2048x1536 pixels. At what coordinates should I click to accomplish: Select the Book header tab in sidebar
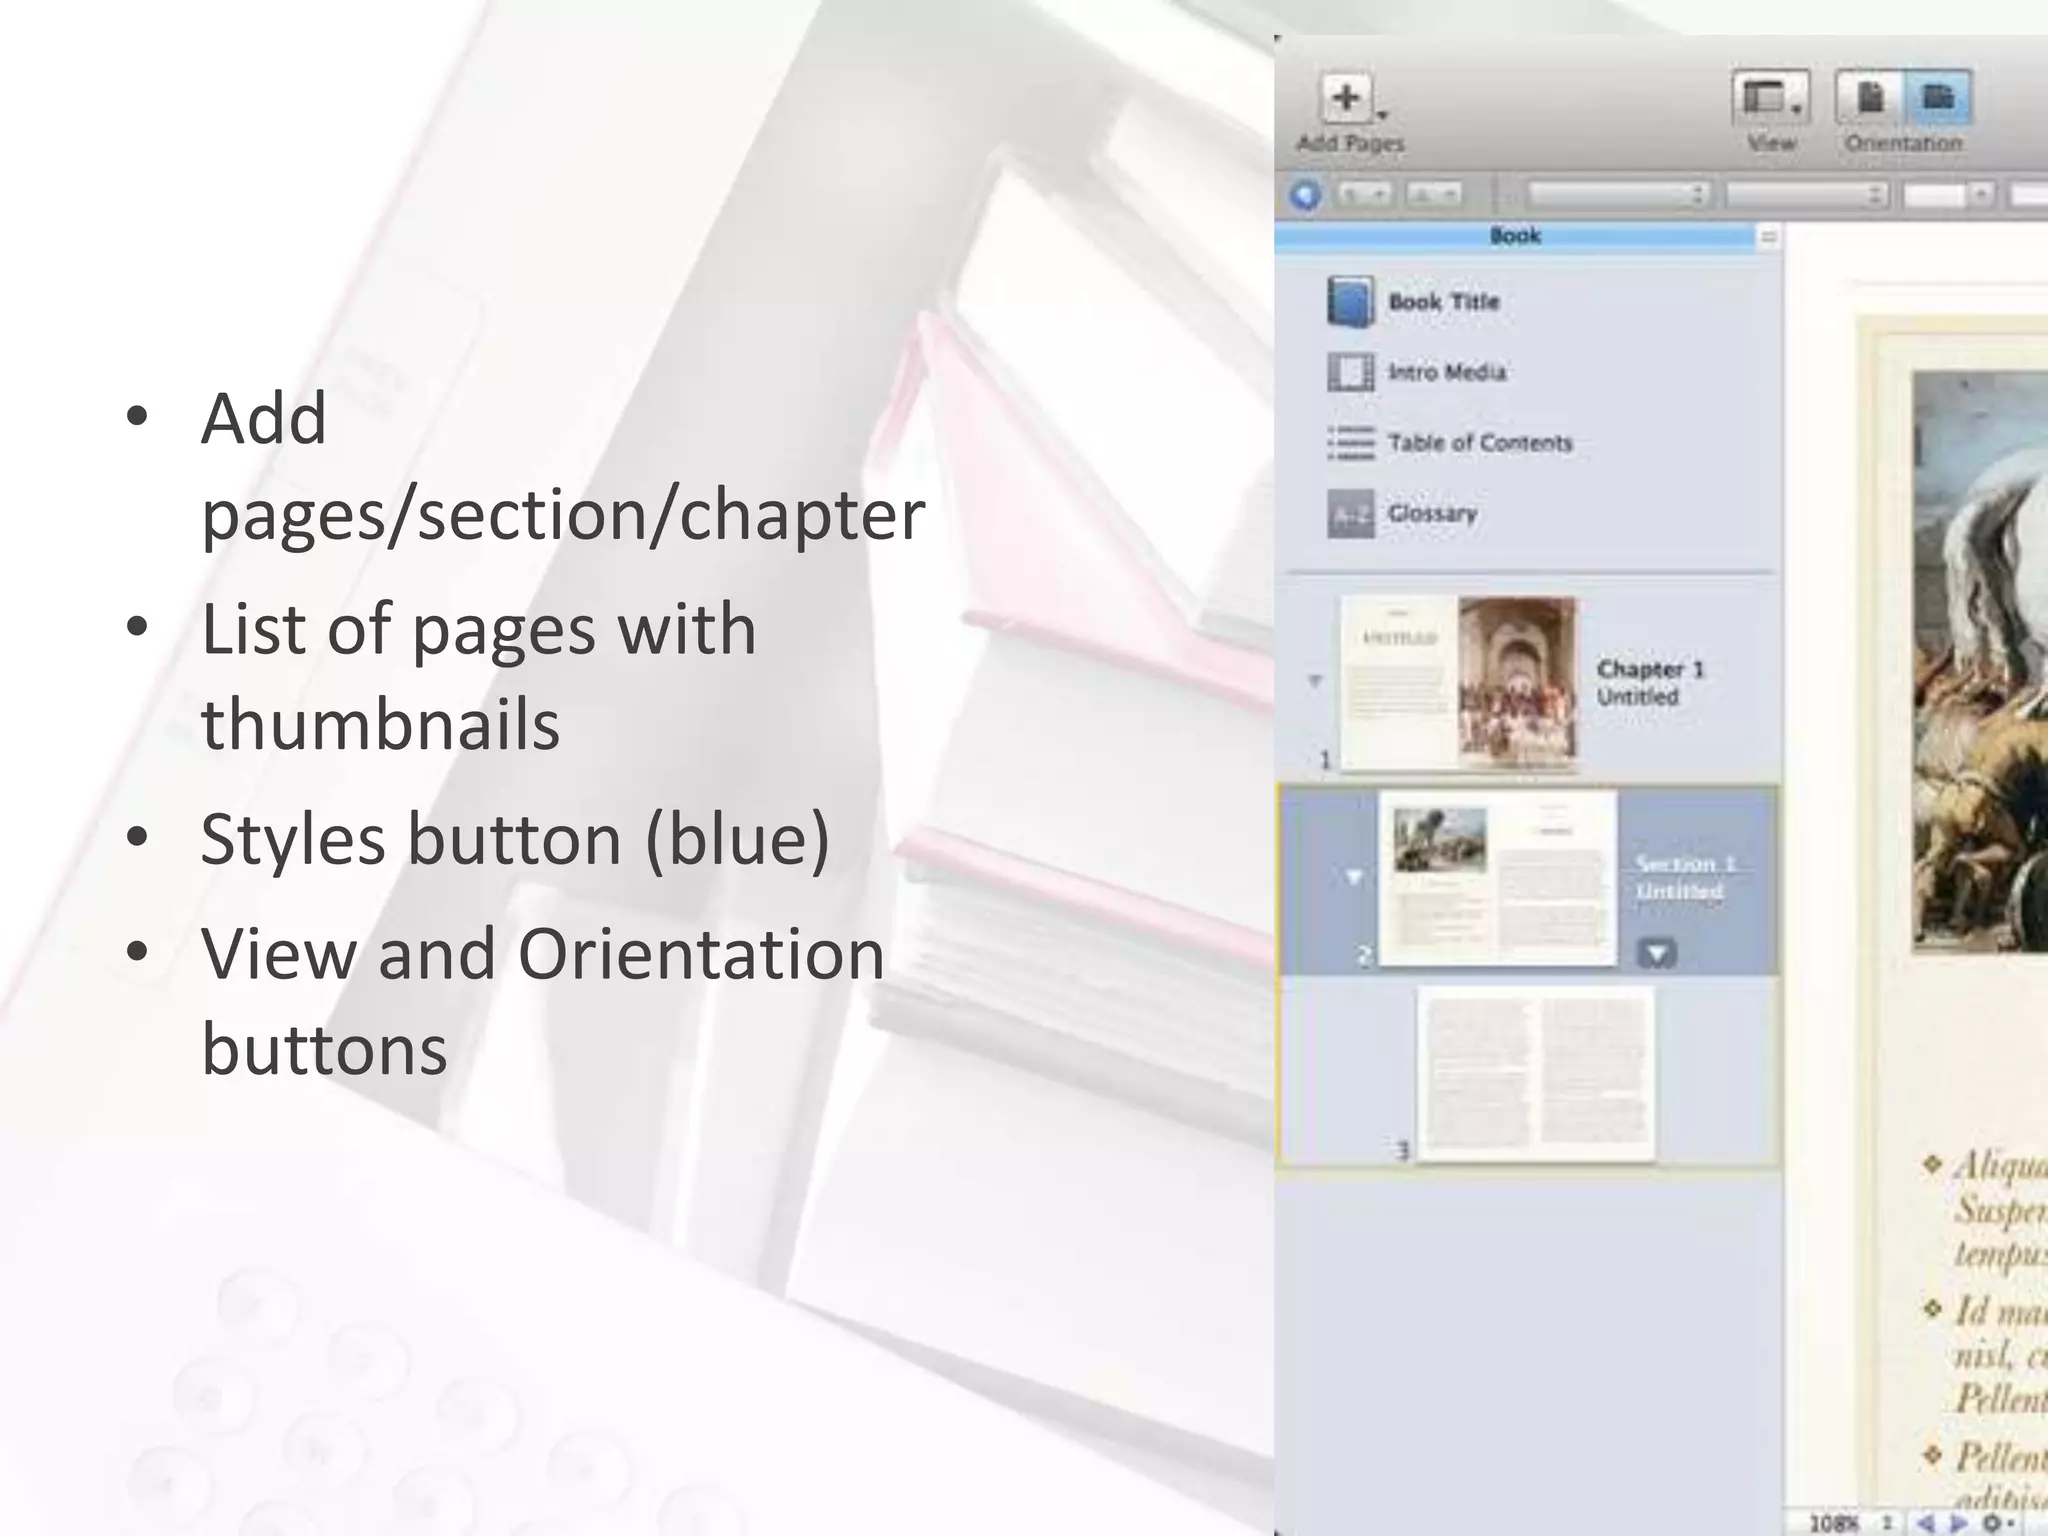pyautogui.click(x=1515, y=236)
